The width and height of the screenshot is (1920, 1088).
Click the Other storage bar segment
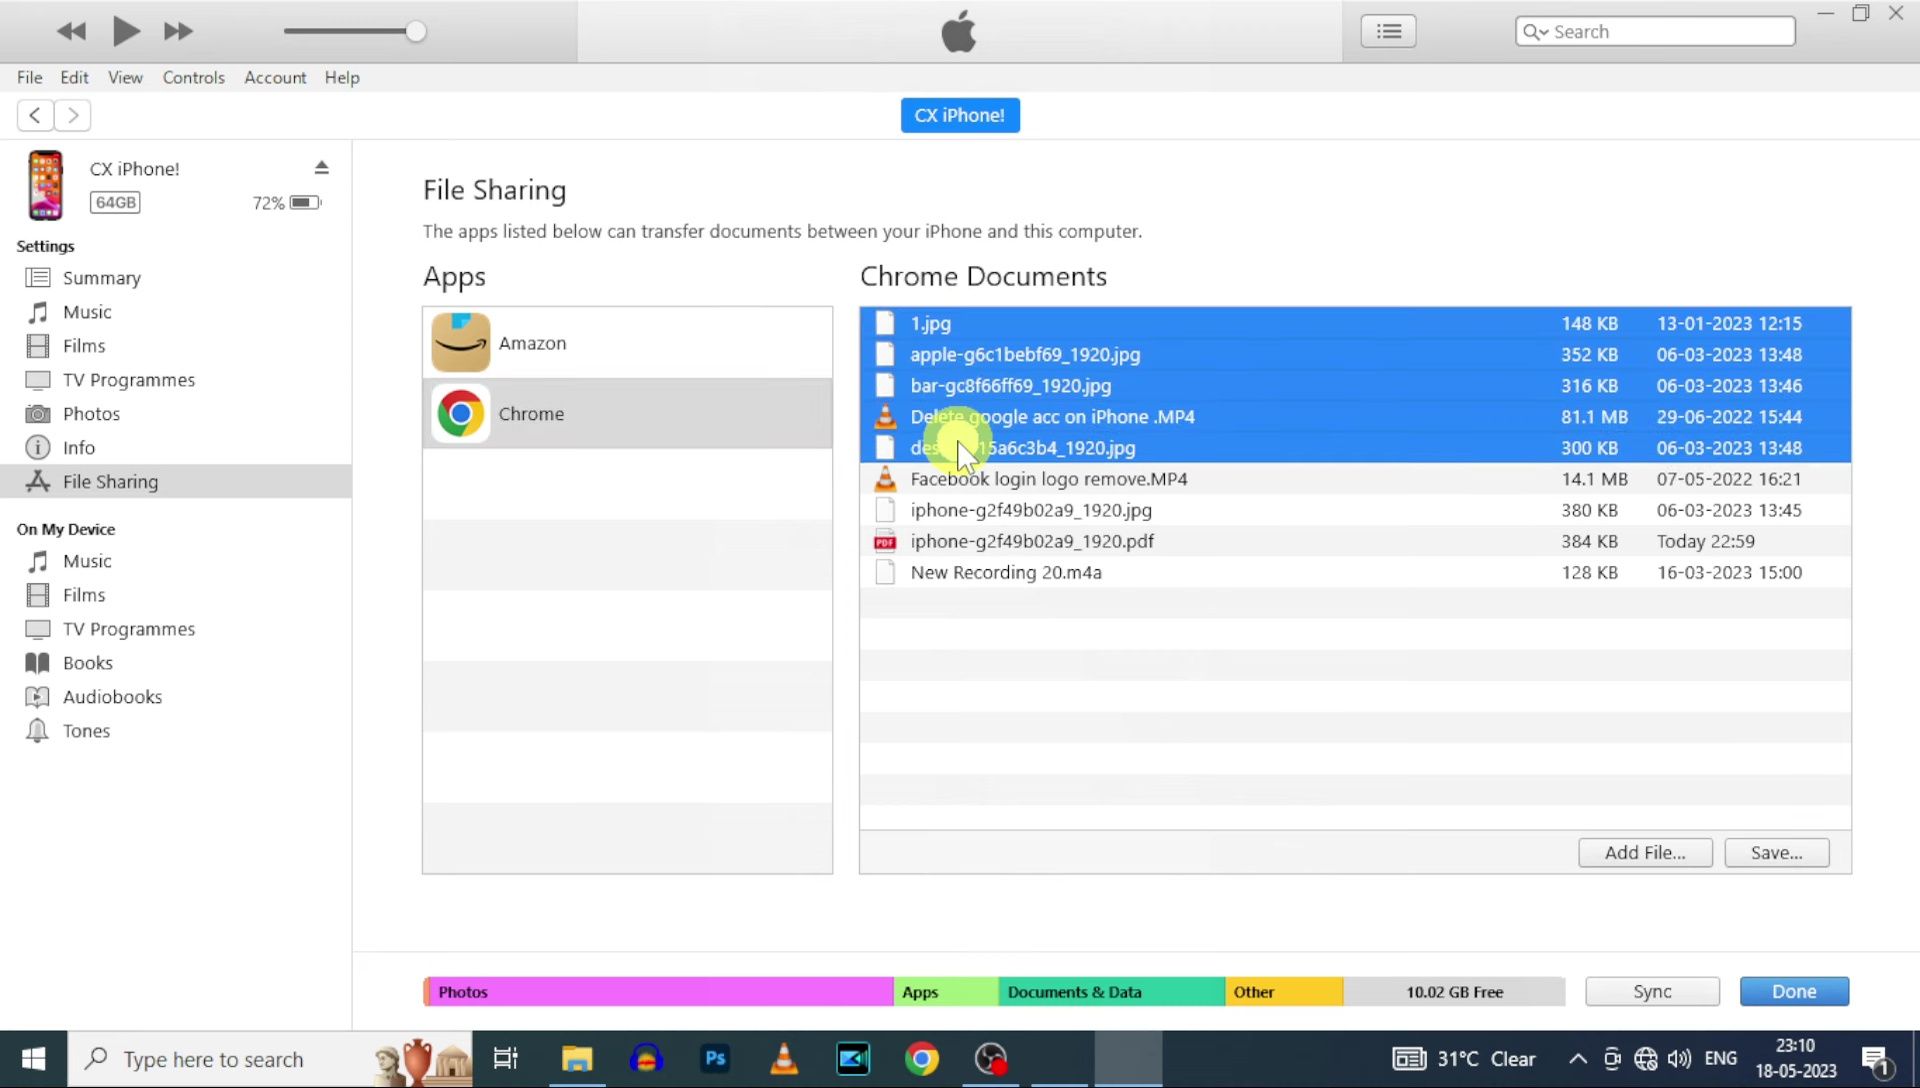click(1284, 991)
